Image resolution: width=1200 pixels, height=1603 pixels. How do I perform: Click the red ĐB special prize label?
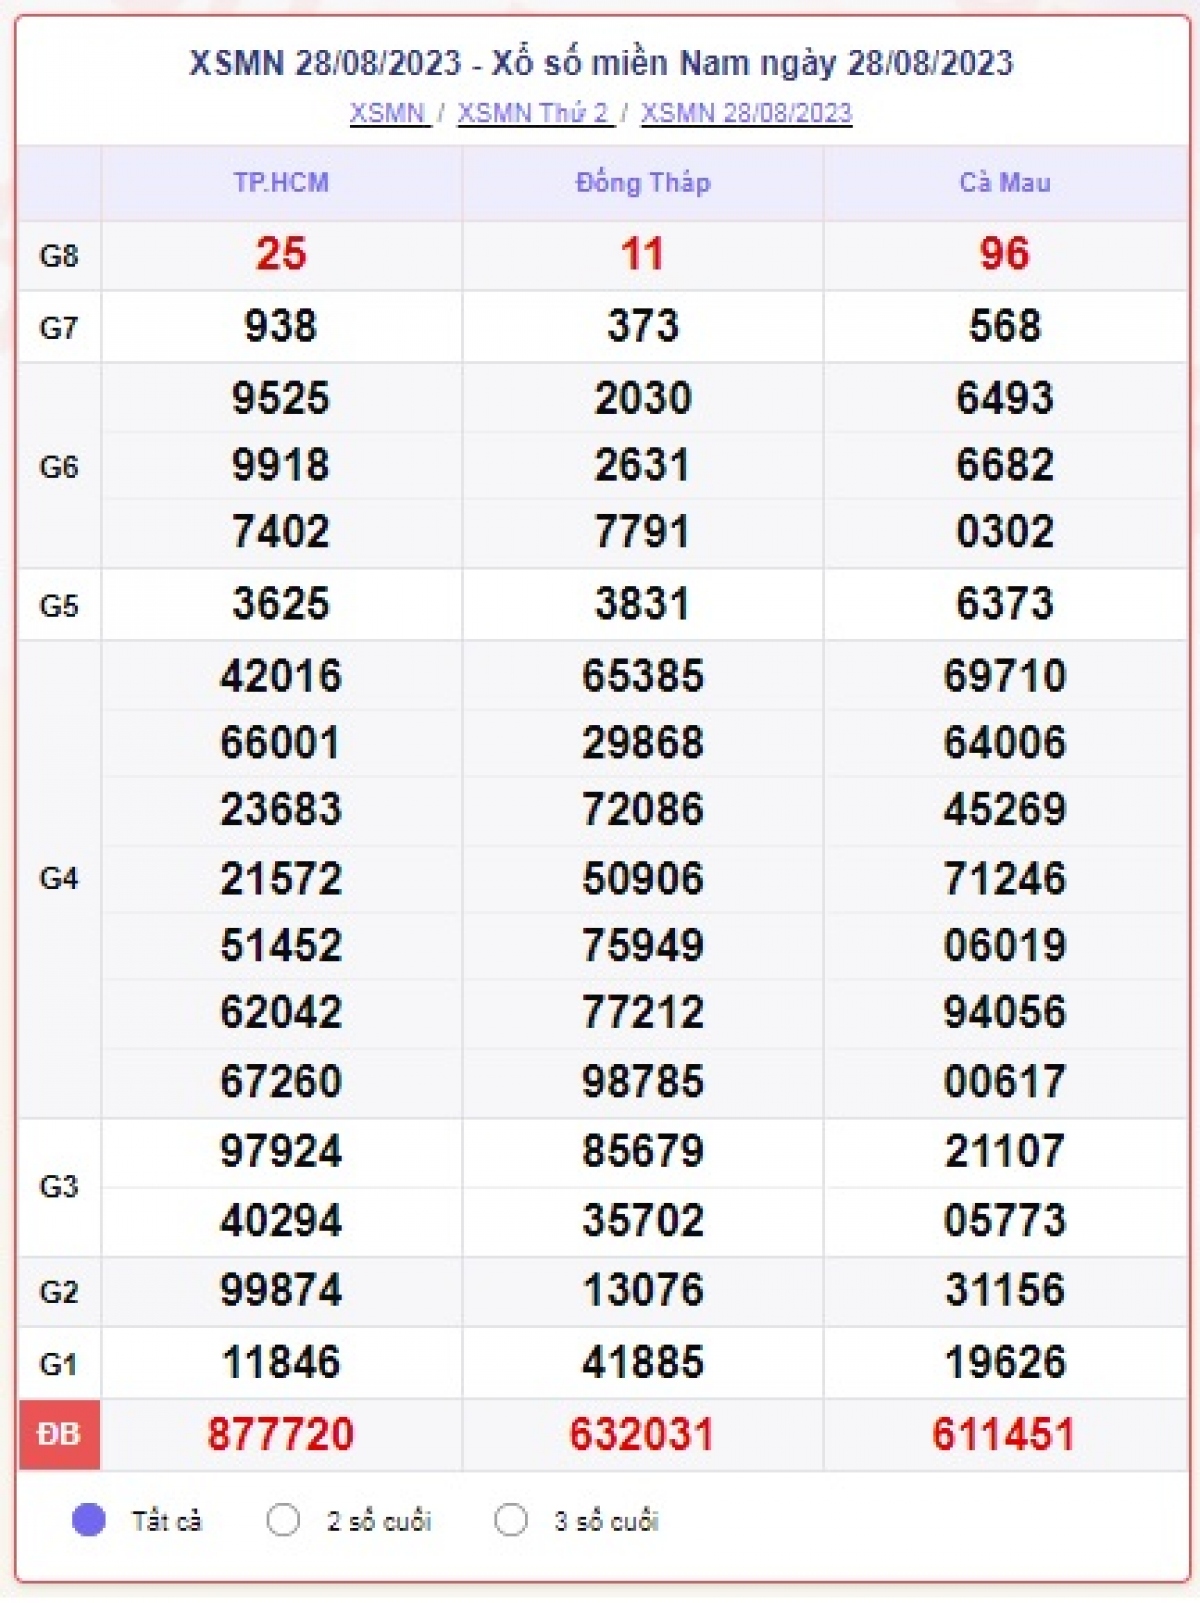59,1434
